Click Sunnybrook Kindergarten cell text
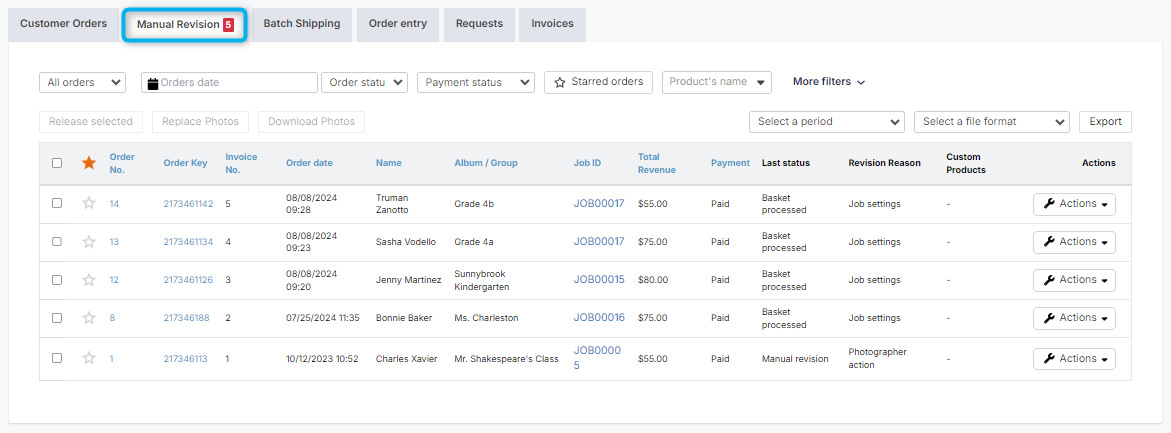 (482, 280)
